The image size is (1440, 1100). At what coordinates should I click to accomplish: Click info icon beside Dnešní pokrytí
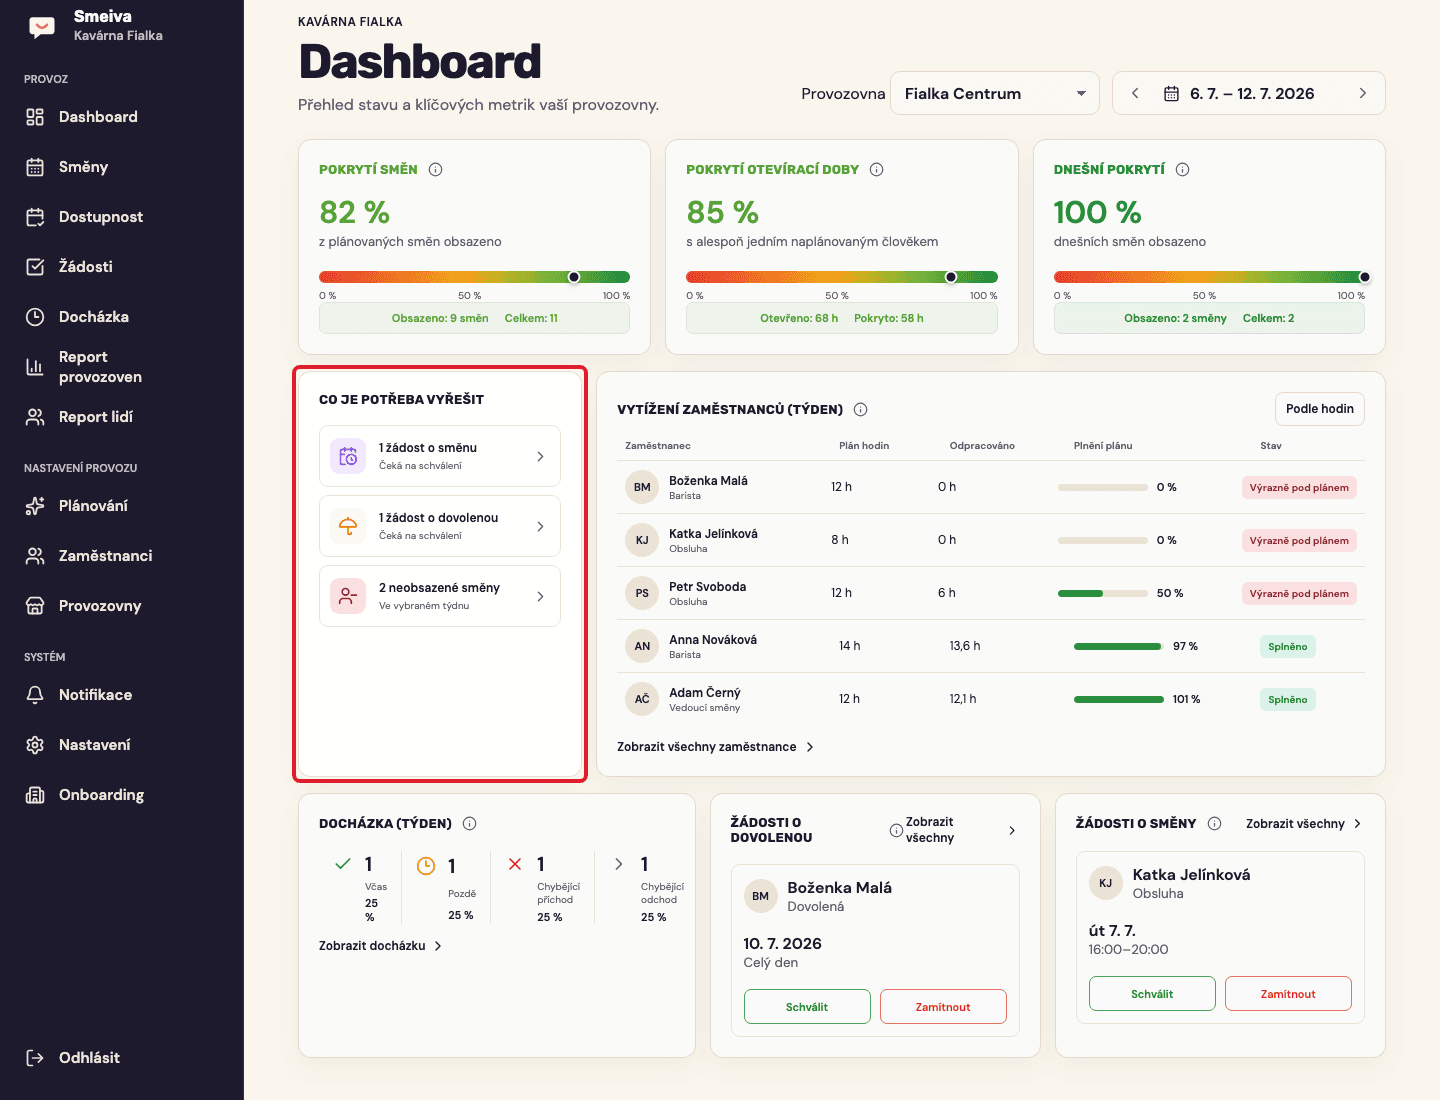[1183, 170]
